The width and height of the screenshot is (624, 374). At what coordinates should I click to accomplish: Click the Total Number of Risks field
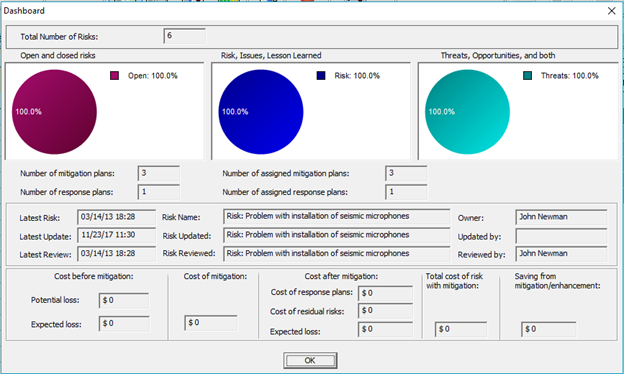tap(185, 36)
